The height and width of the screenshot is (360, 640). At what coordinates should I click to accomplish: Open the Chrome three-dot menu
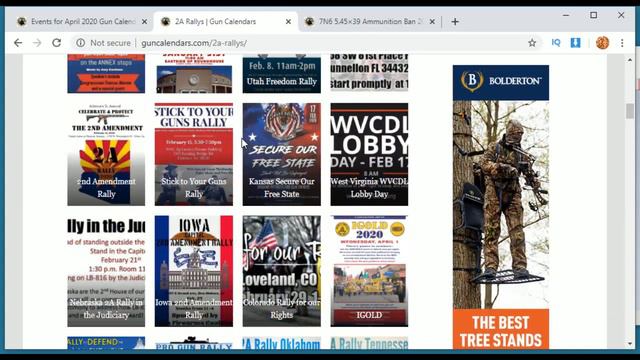click(622, 43)
